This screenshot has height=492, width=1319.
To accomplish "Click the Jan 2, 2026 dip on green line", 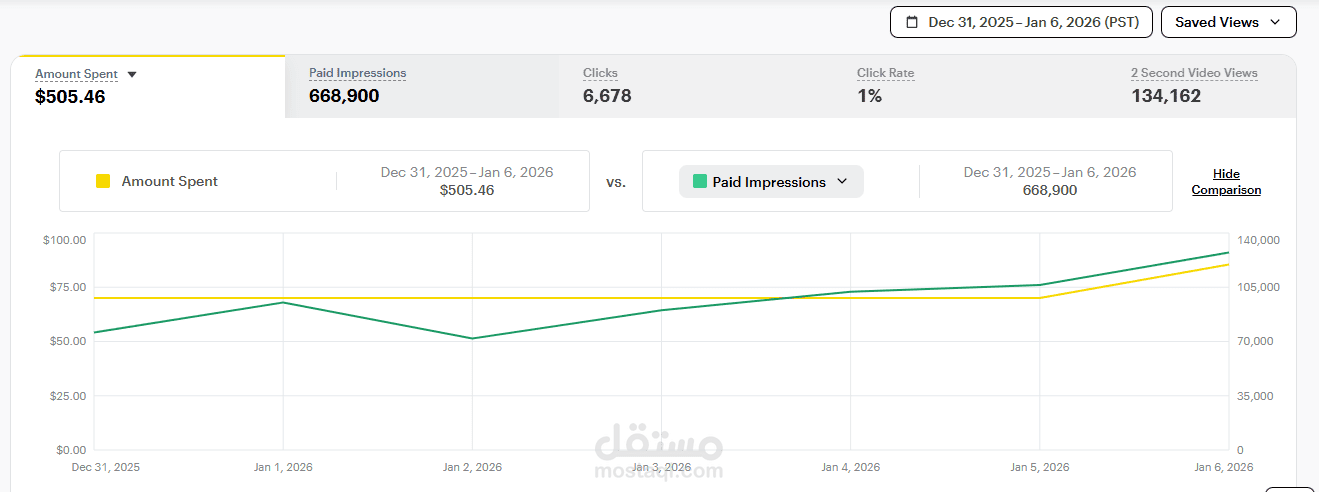I will [x=473, y=338].
